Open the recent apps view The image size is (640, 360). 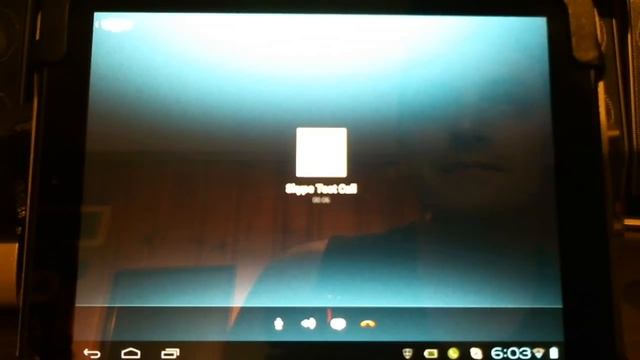tap(170, 353)
